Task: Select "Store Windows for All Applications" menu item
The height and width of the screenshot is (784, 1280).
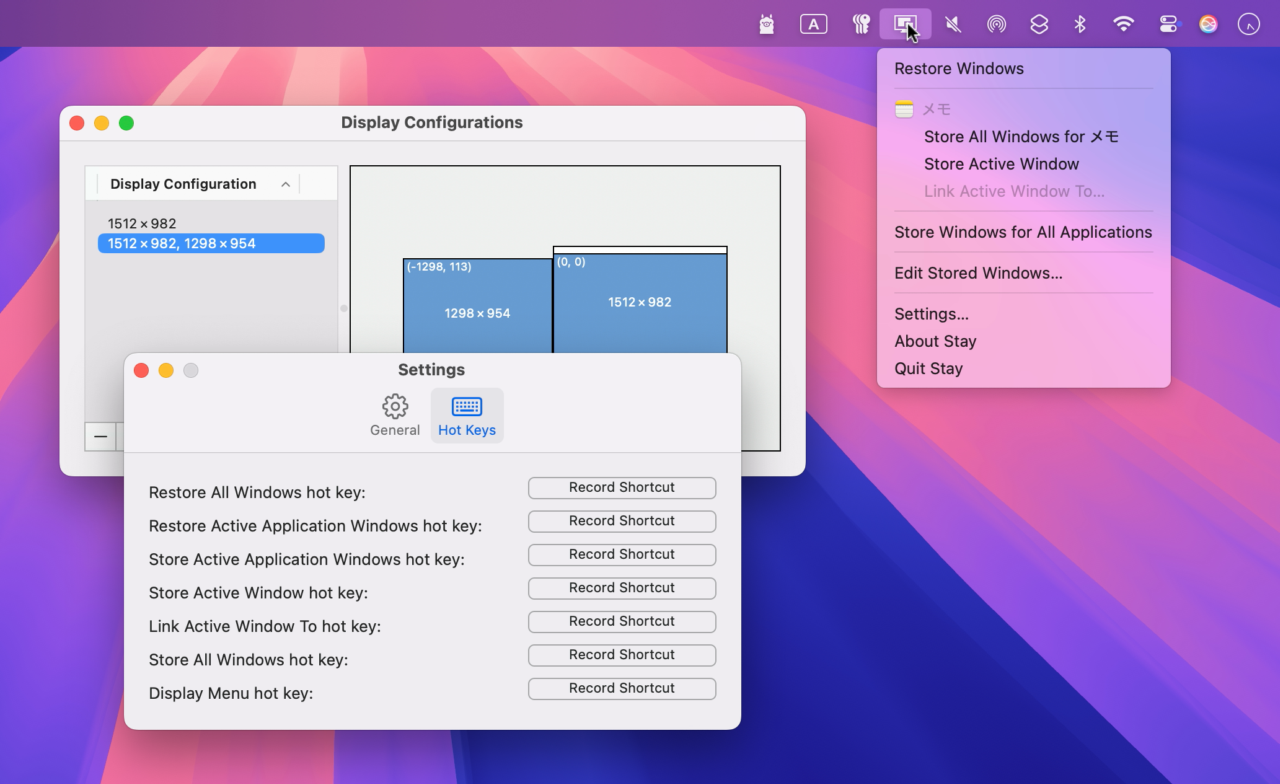Action: (1022, 232)
